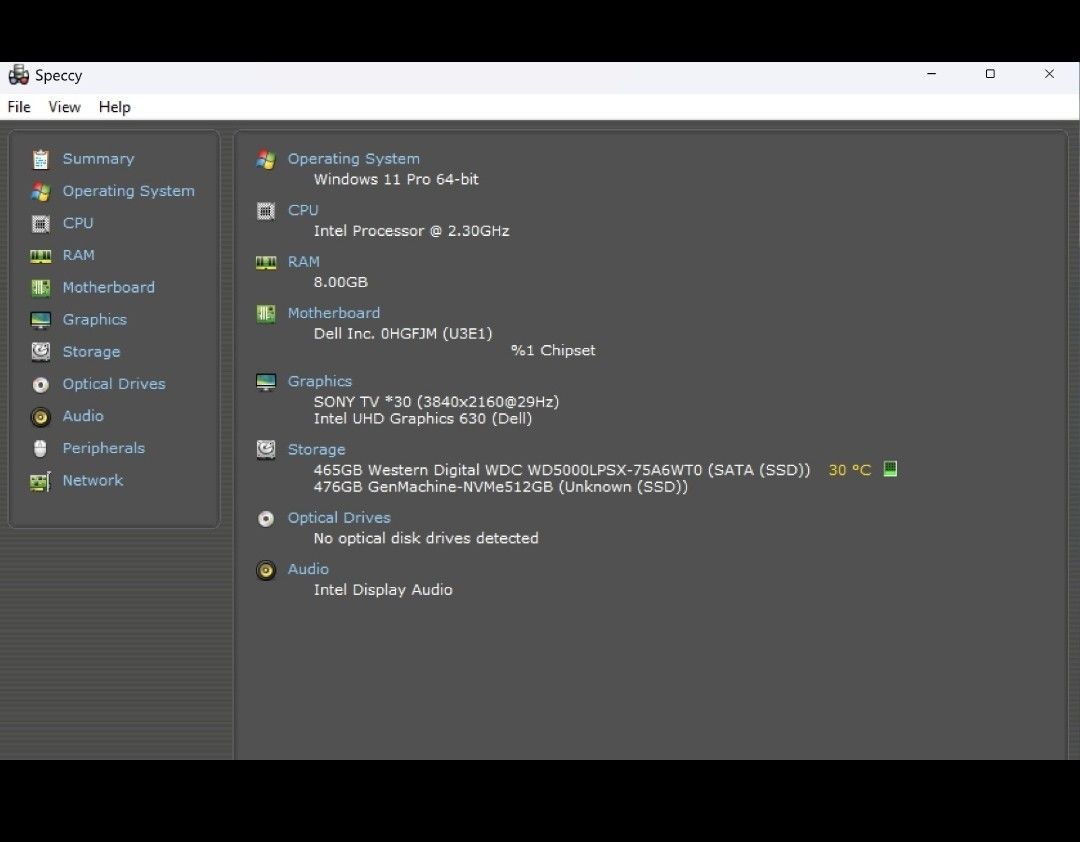Open the Optical Drives label in sidebar
The image size is (1080, 842).
click(x=114, y=384)
